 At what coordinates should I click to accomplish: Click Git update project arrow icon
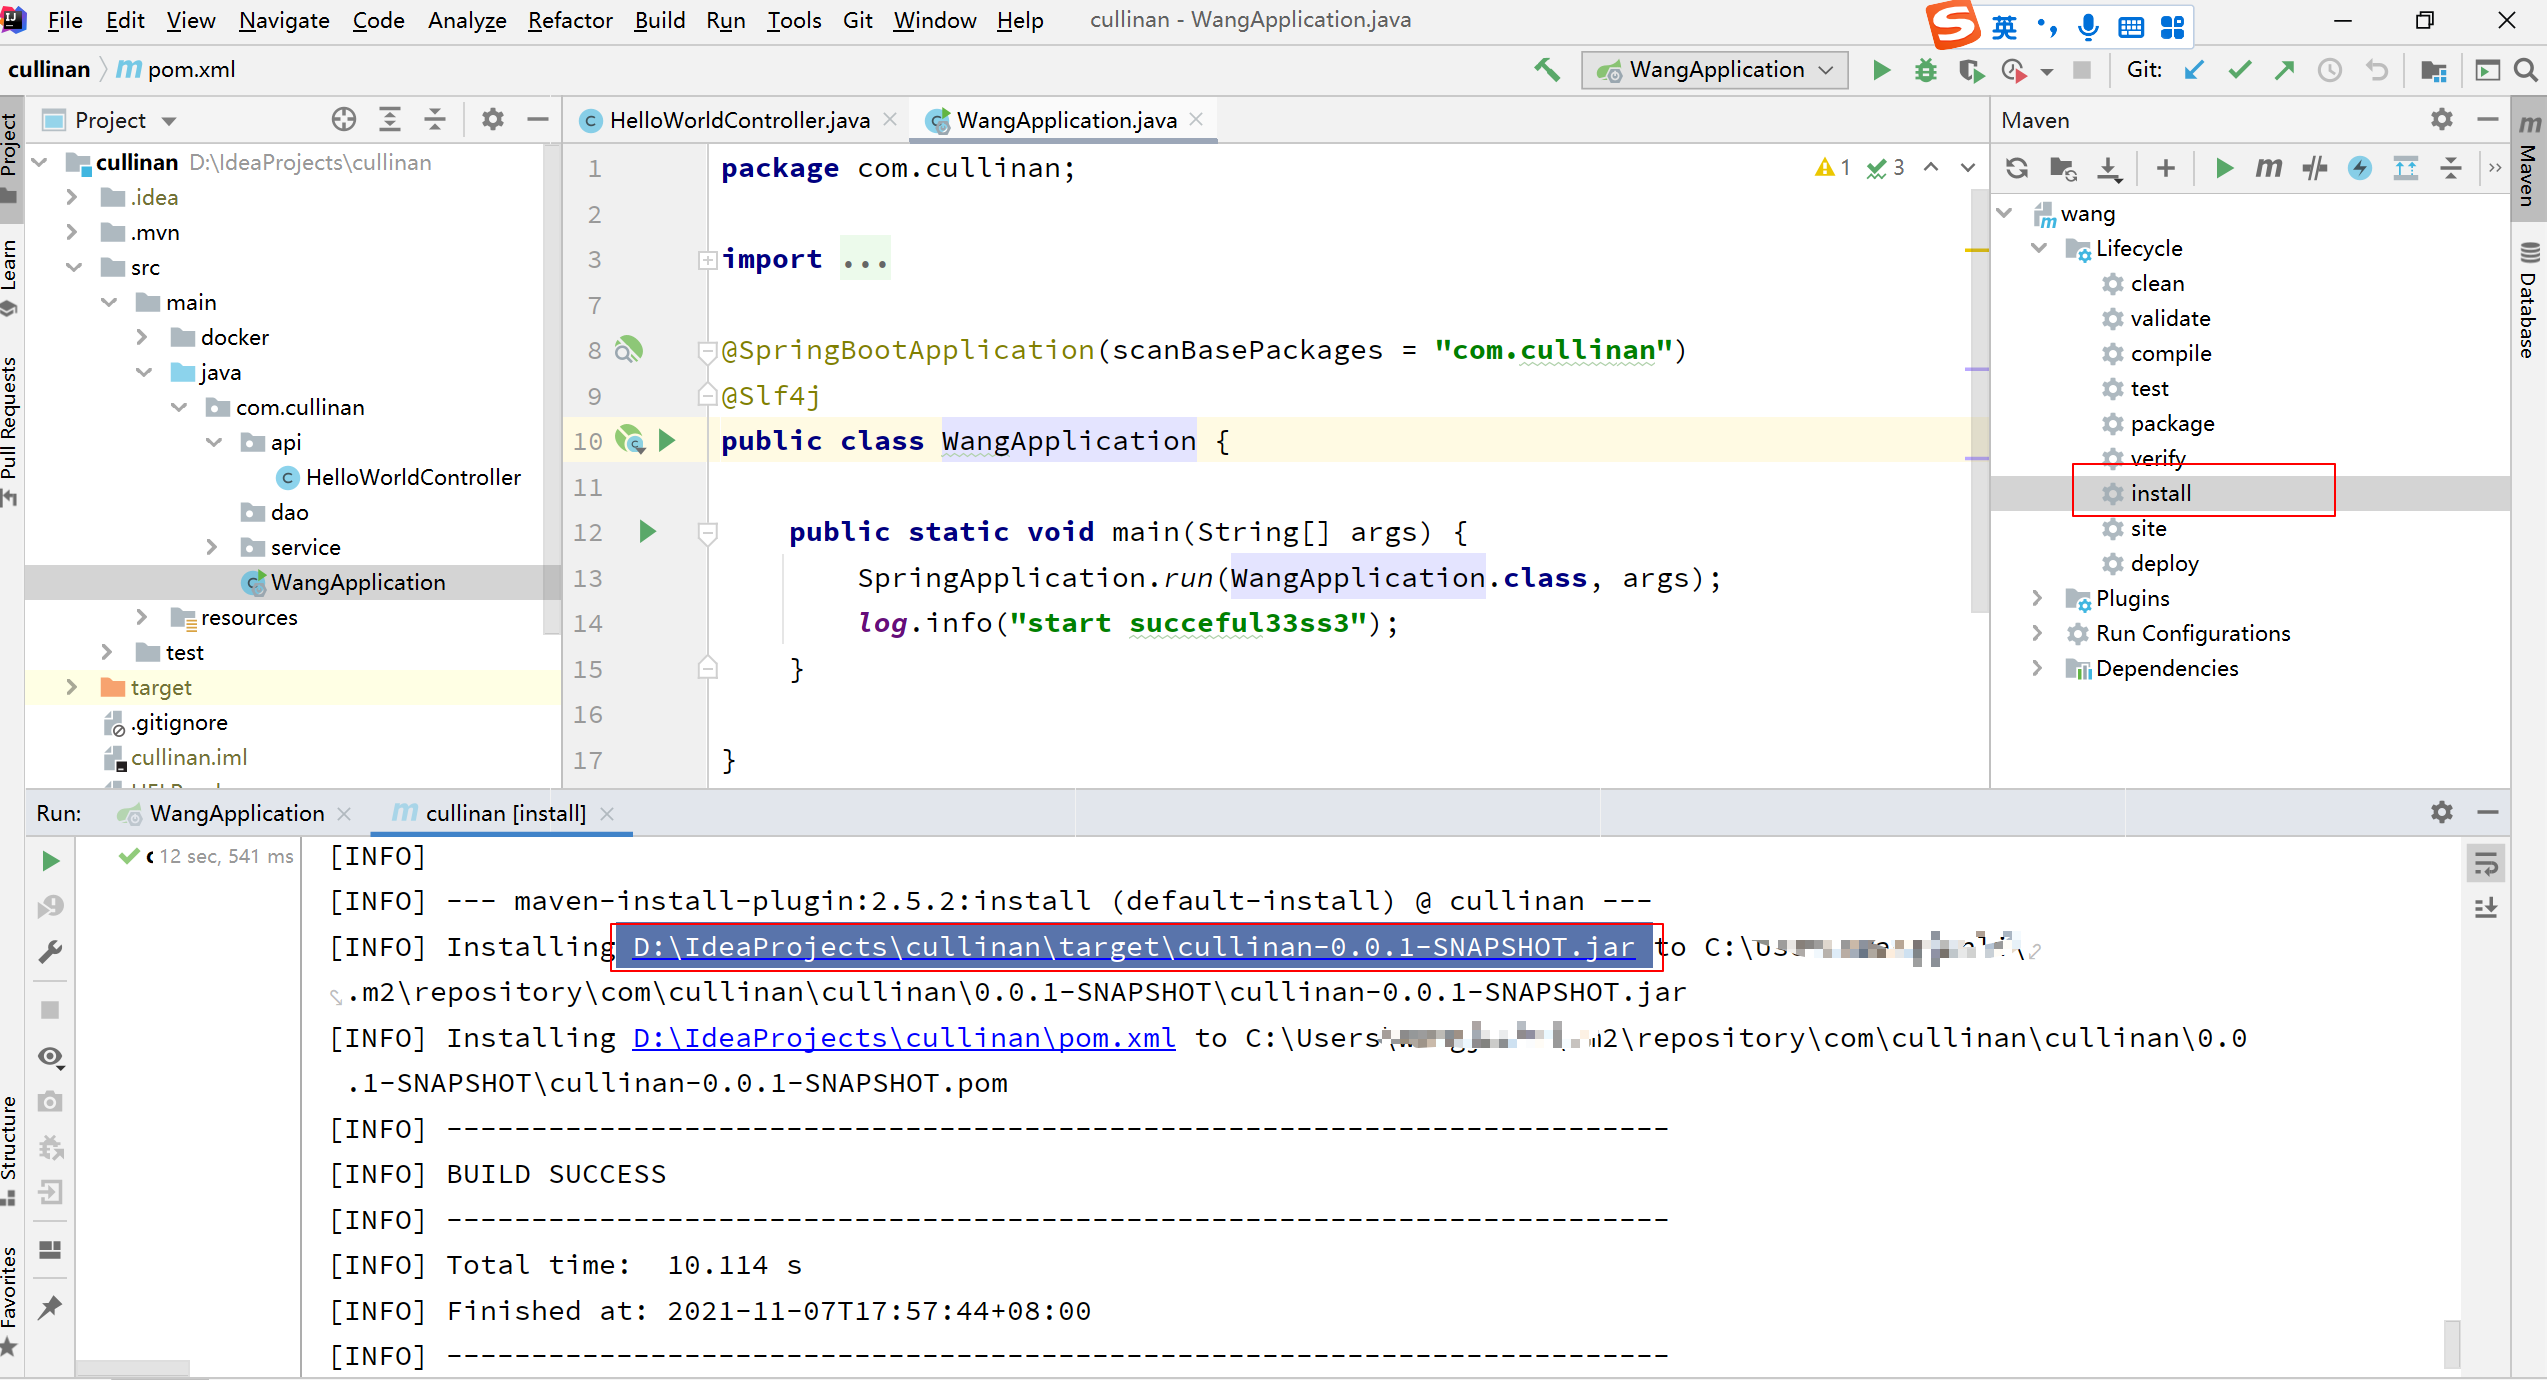point(2195,70)
